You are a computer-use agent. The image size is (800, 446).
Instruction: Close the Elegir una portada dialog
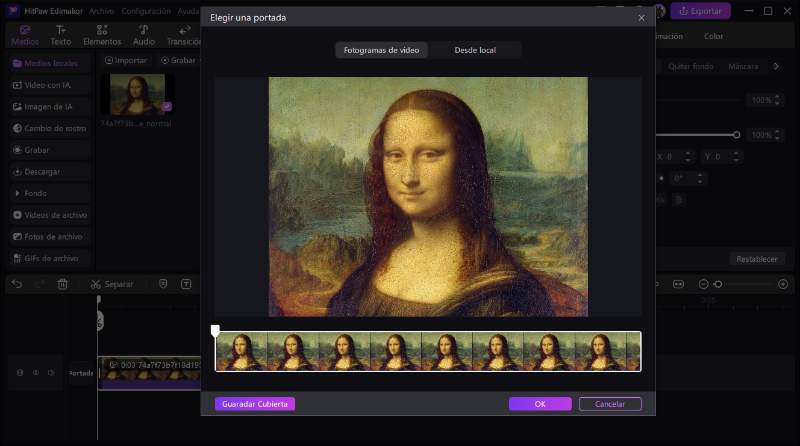641,18
